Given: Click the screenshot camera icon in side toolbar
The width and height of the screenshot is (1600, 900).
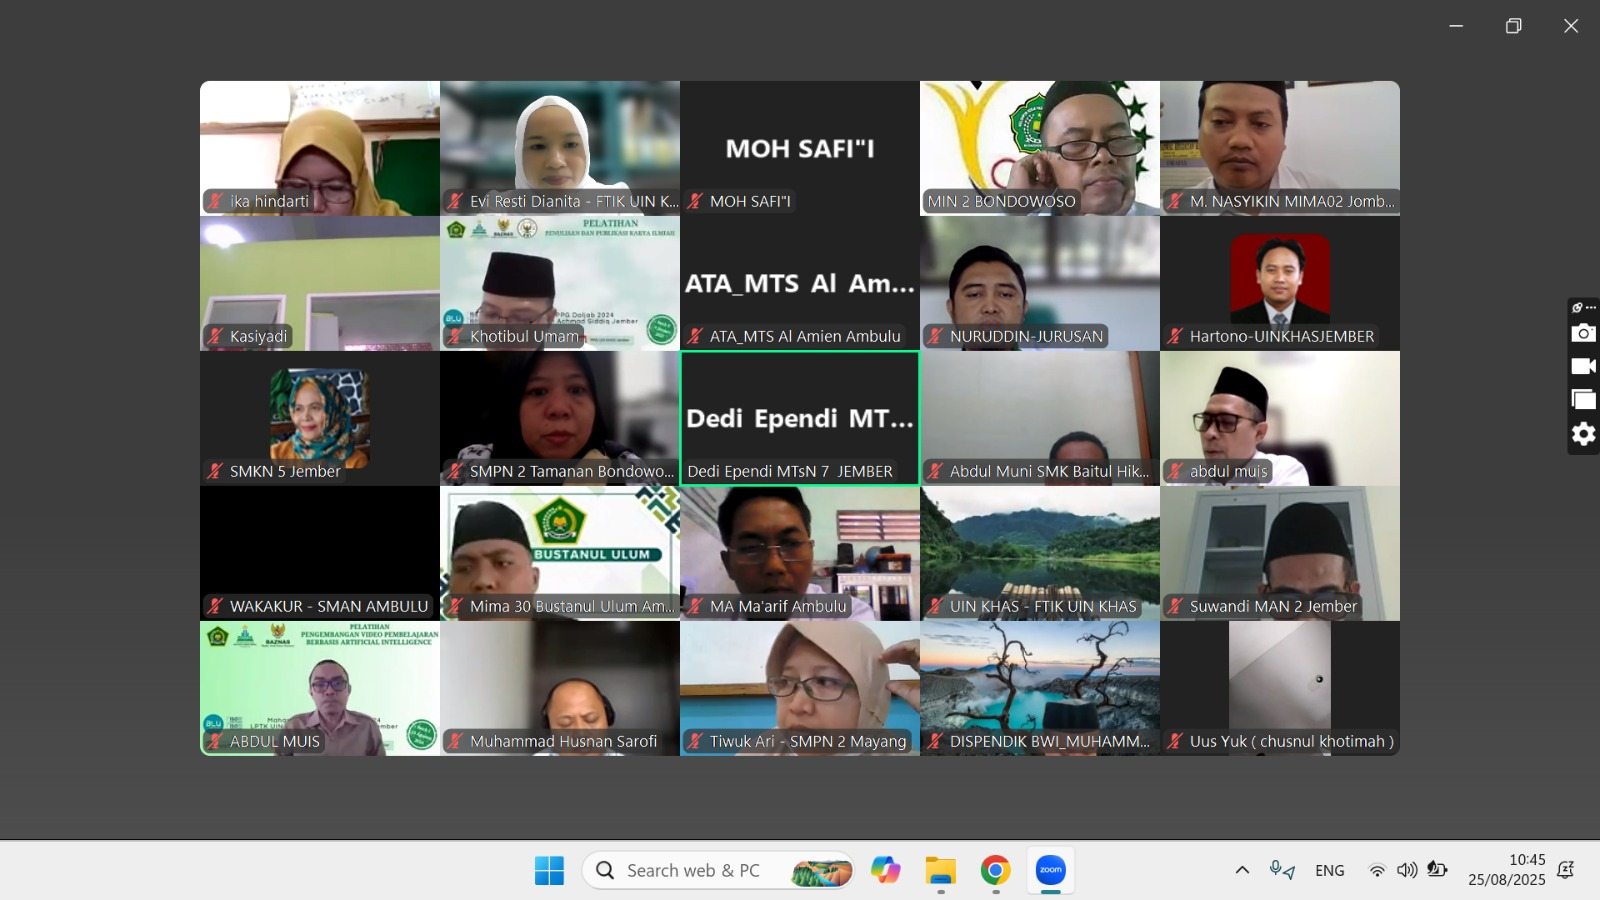Looking at the screenshot, I should coord(1583,333).
